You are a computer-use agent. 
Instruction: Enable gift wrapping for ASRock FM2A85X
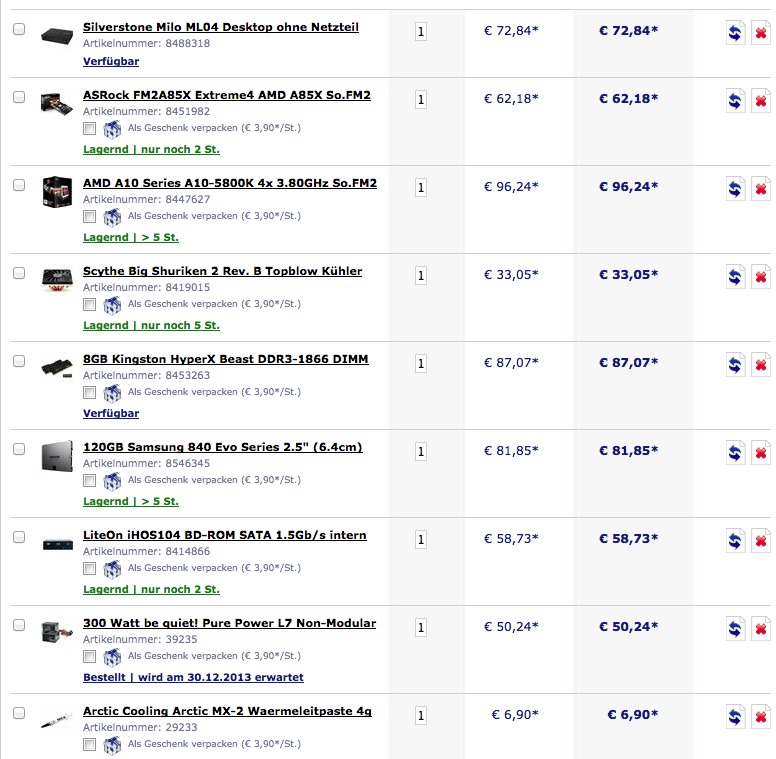[90, 129]
